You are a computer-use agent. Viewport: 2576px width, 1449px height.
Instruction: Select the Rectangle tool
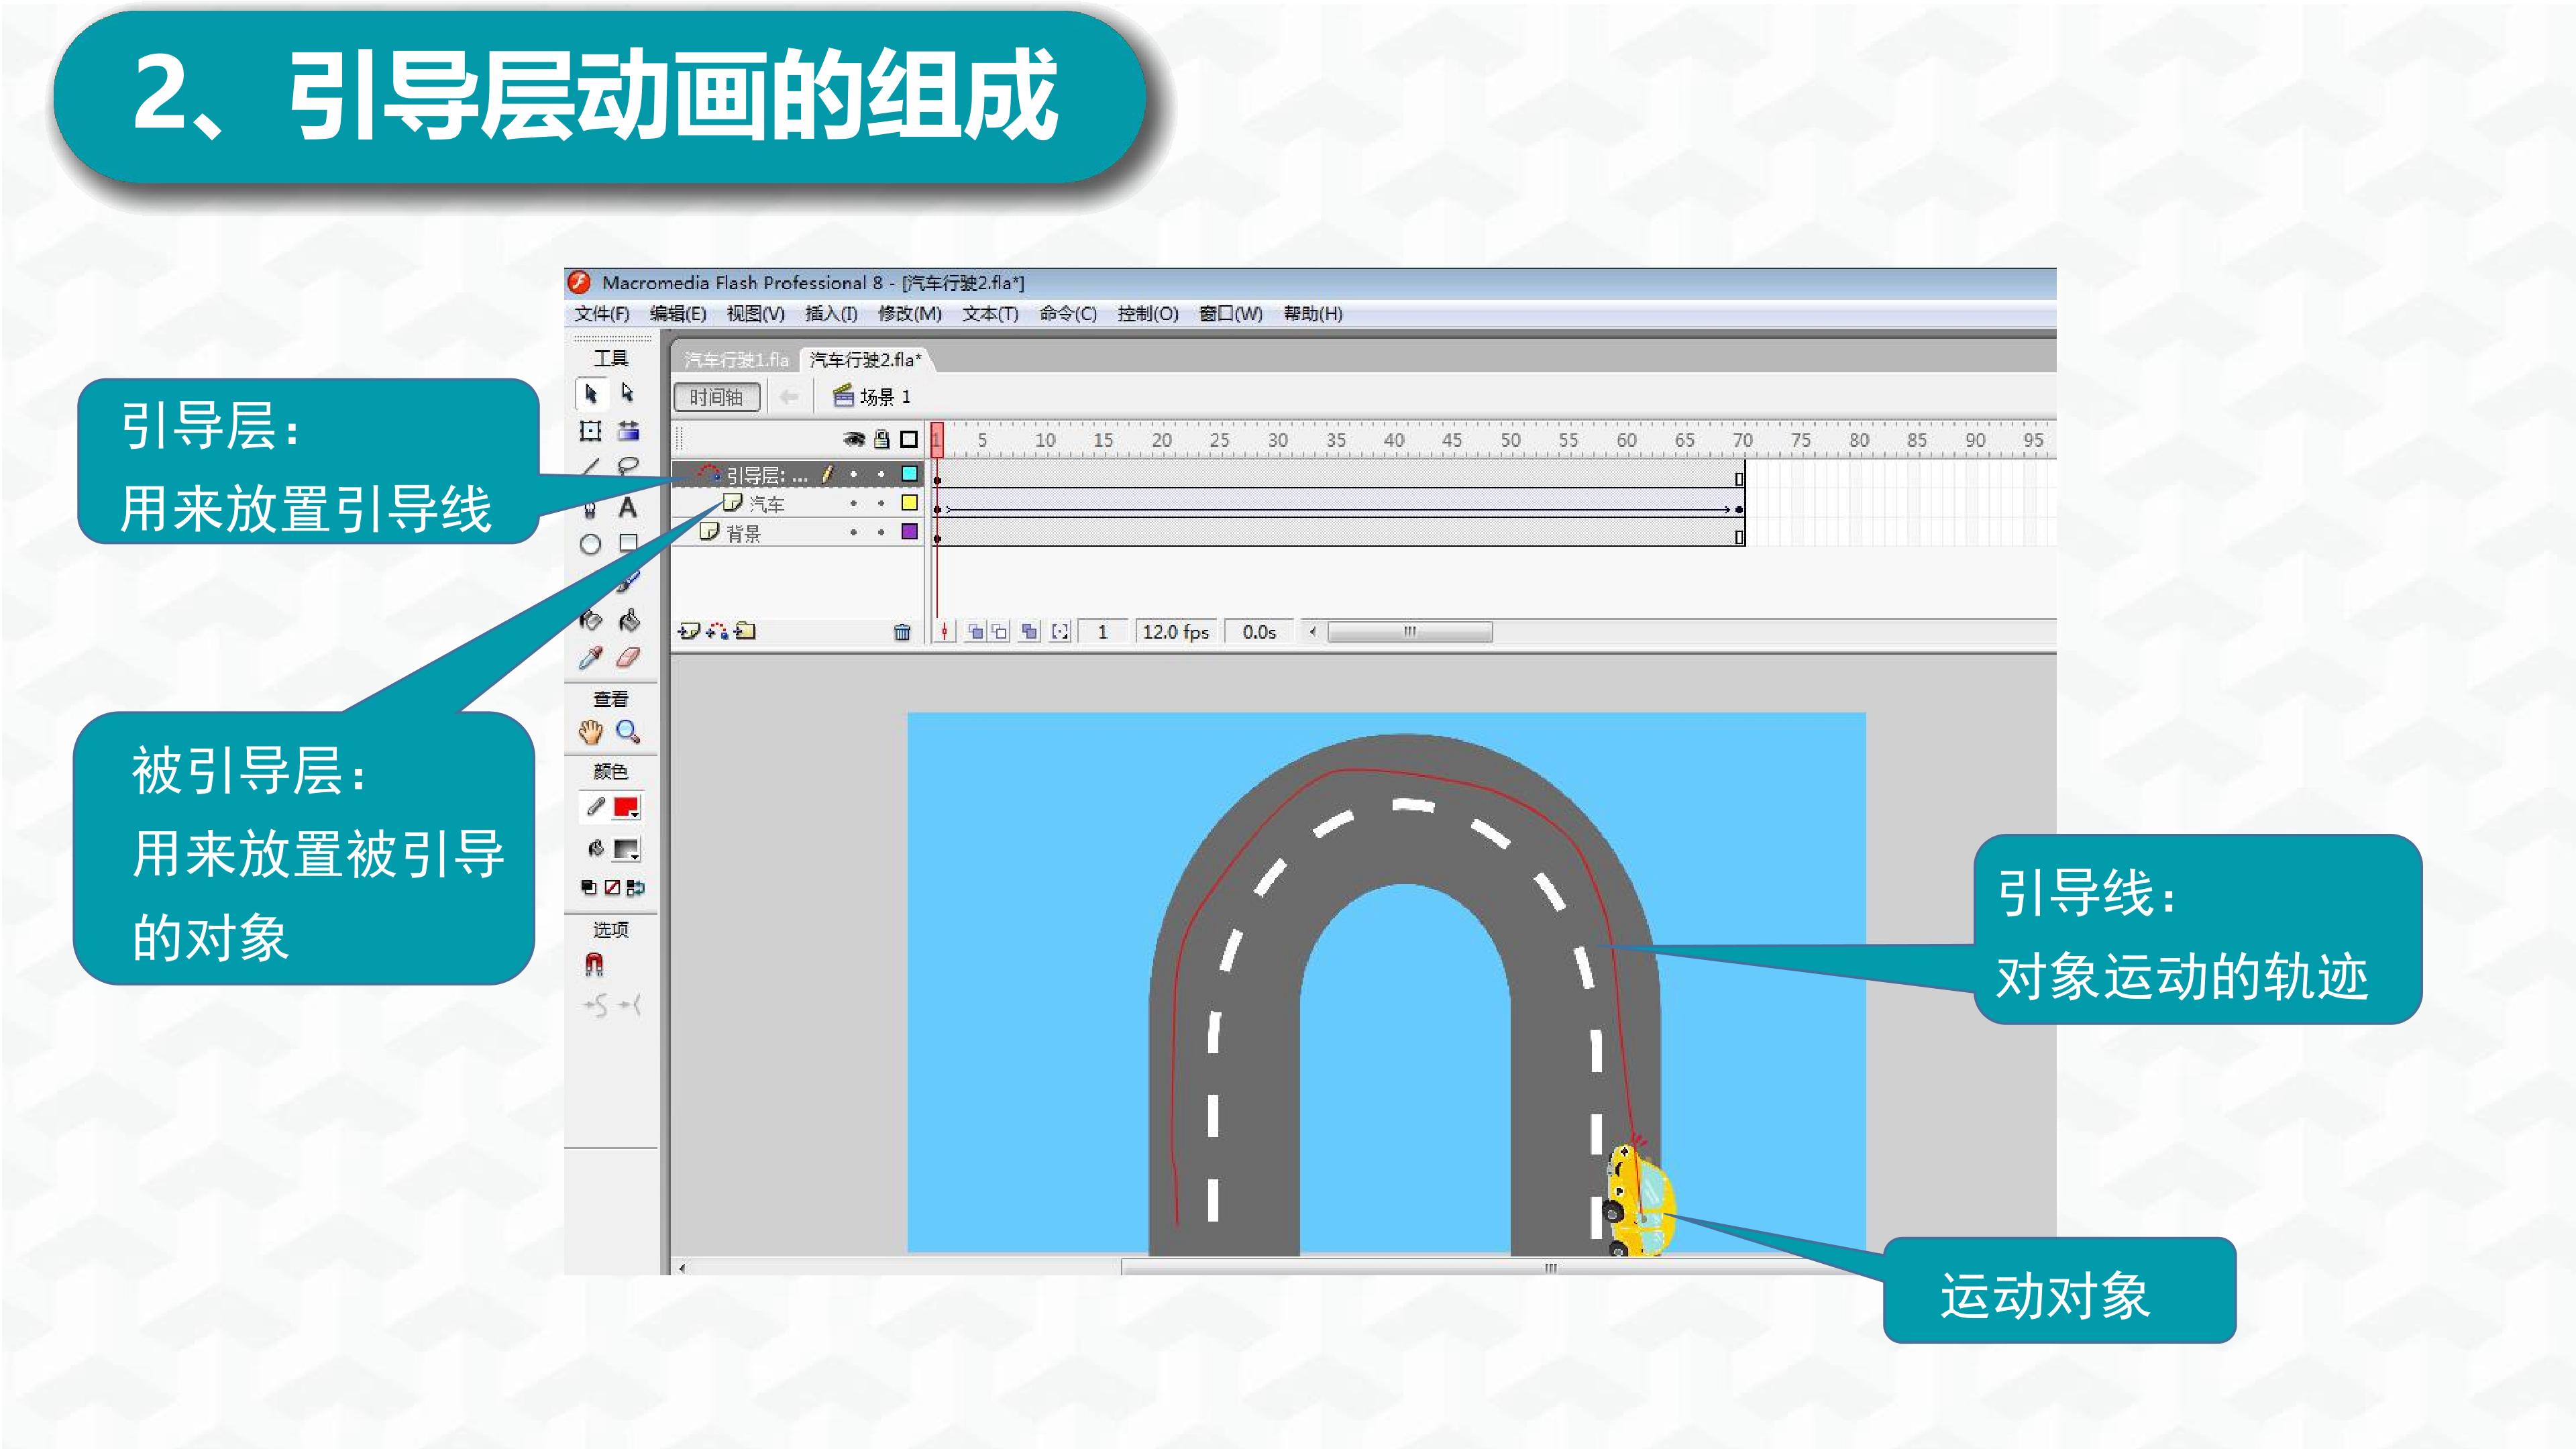point(628,543)
